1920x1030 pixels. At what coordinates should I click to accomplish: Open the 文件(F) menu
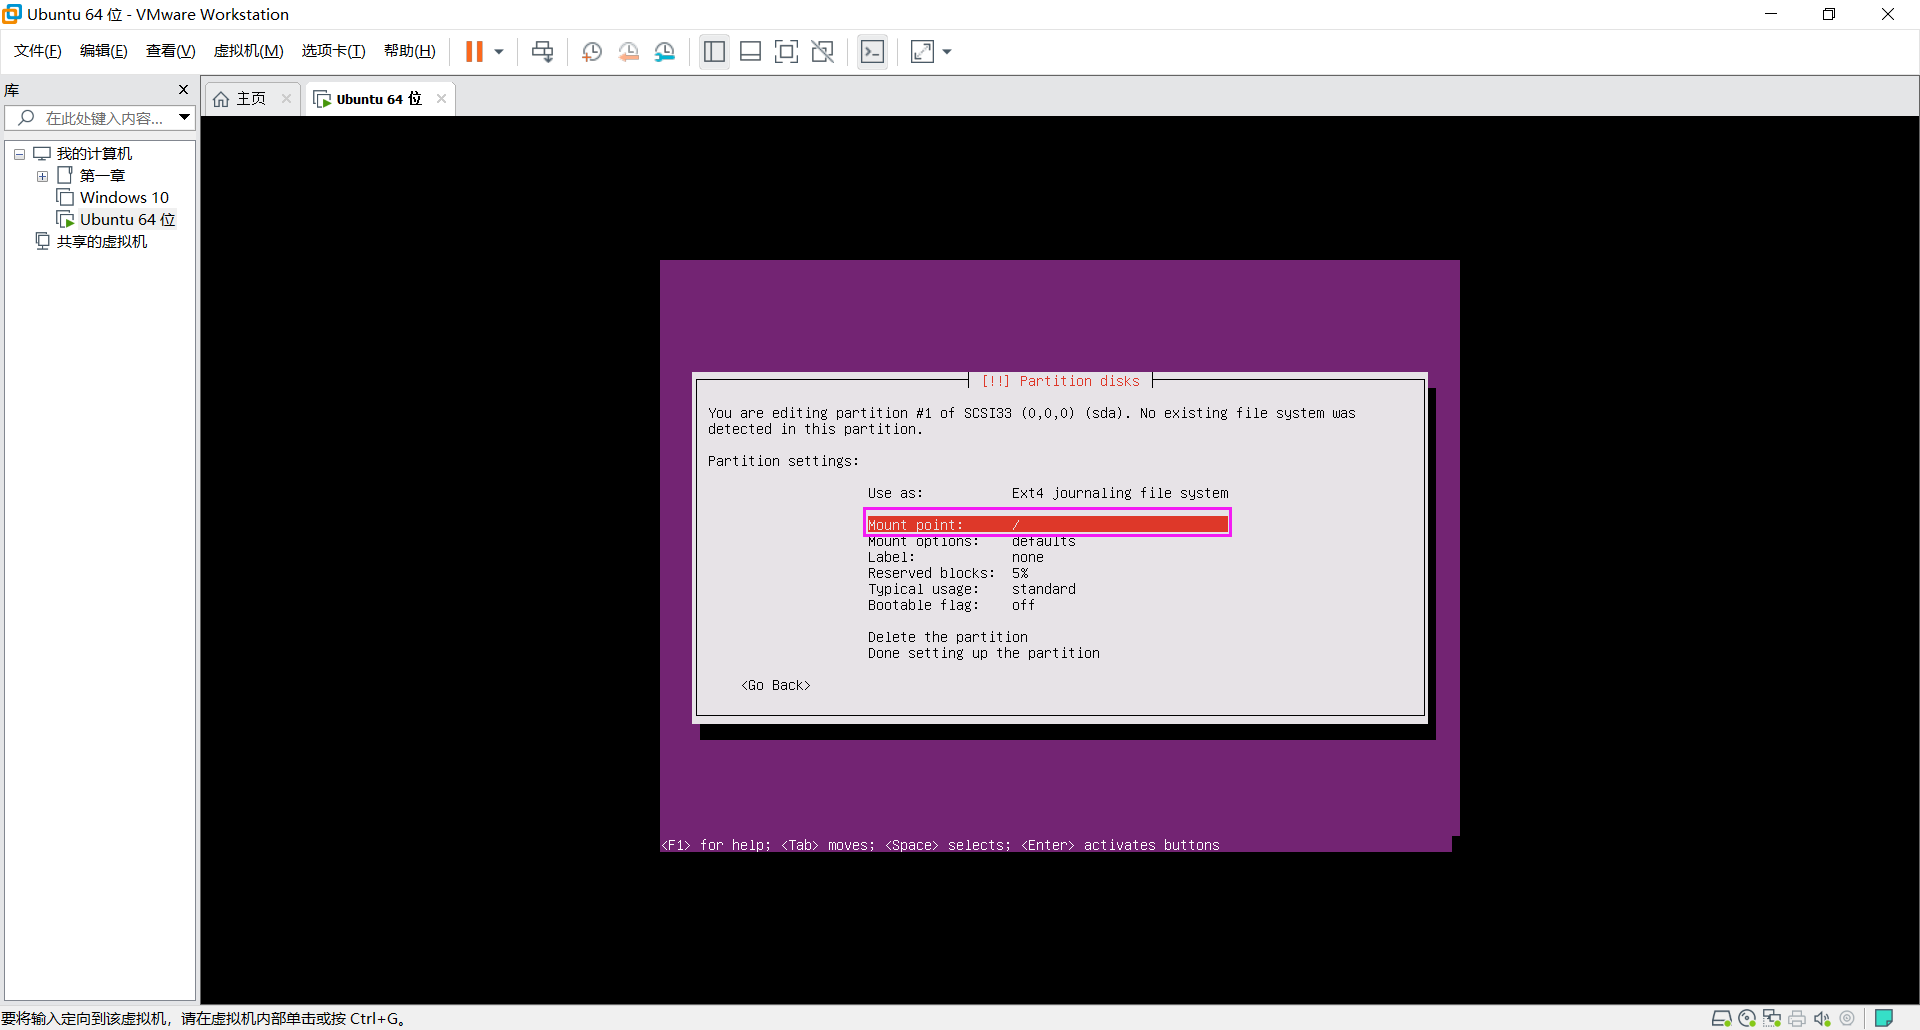pos(38,51)
